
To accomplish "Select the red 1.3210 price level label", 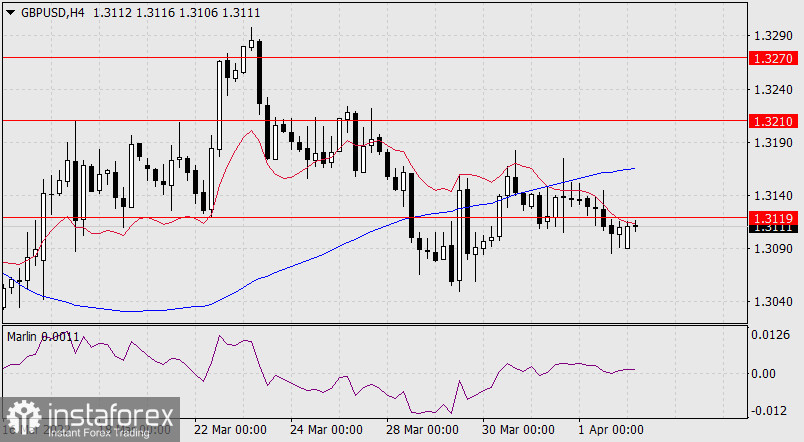I will (774, 120).
